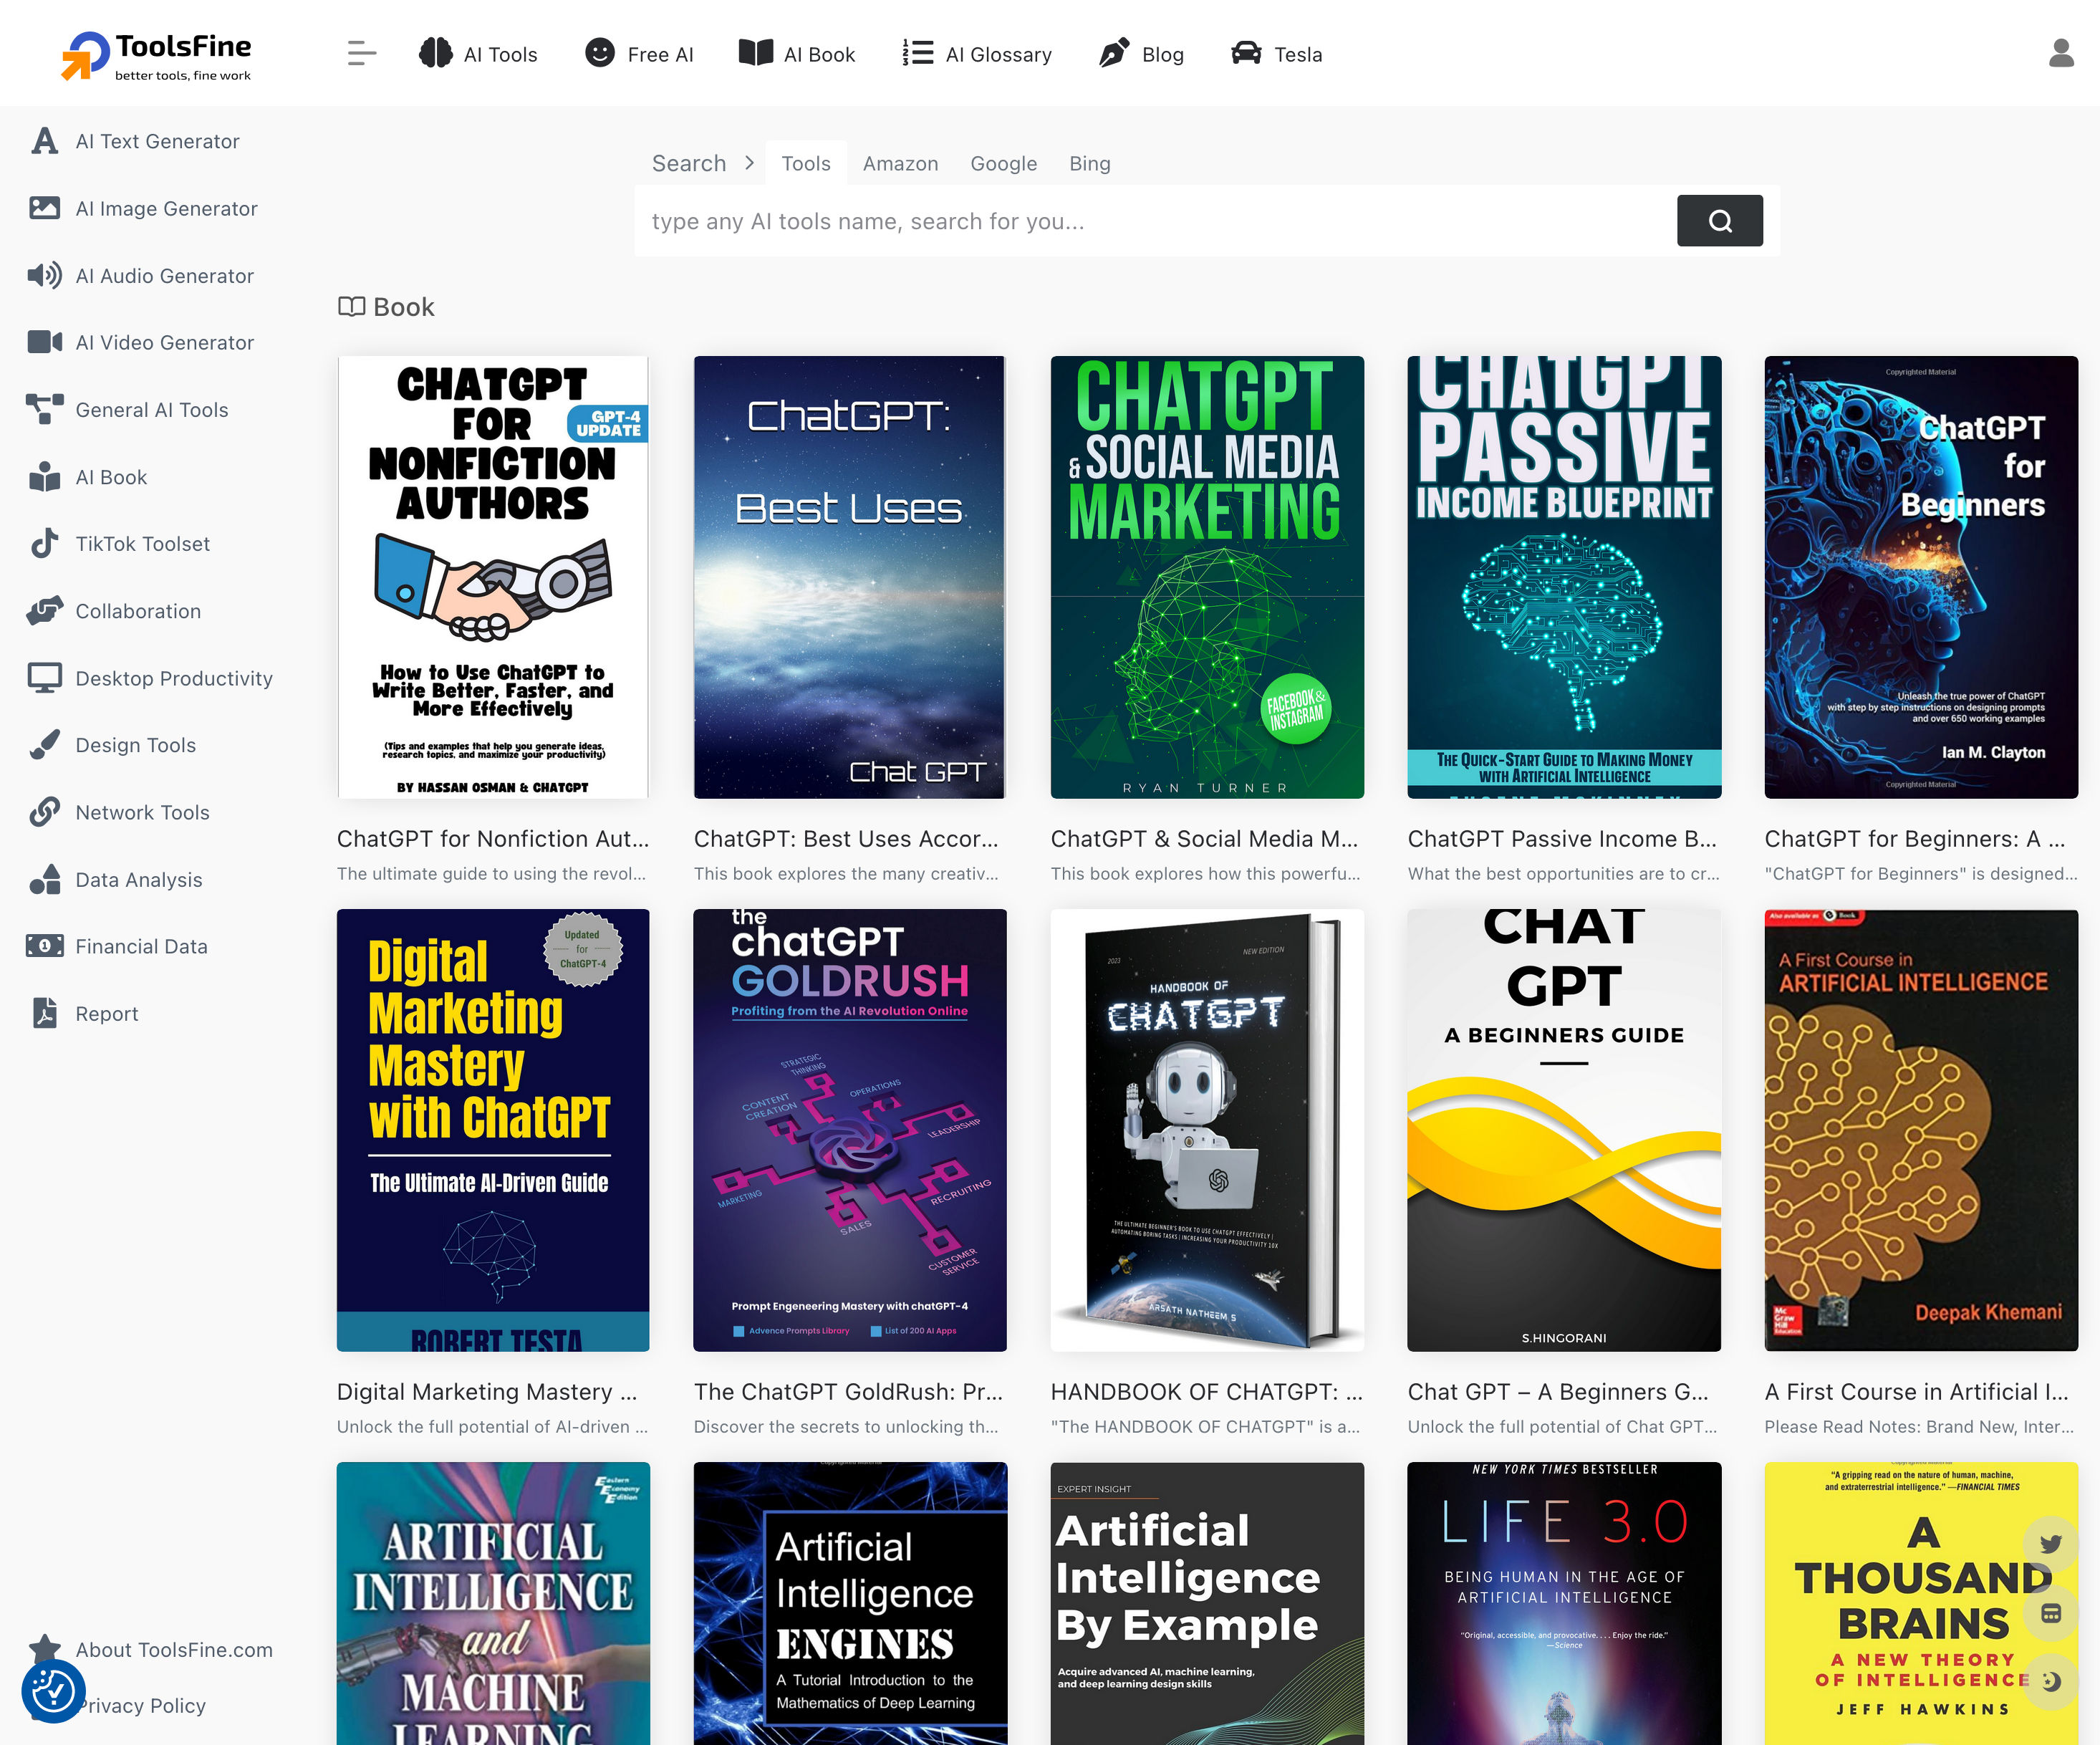Click the ToolsFine logo
The width and height of the screenshot is (2100, 1745).
click(155, 53)
